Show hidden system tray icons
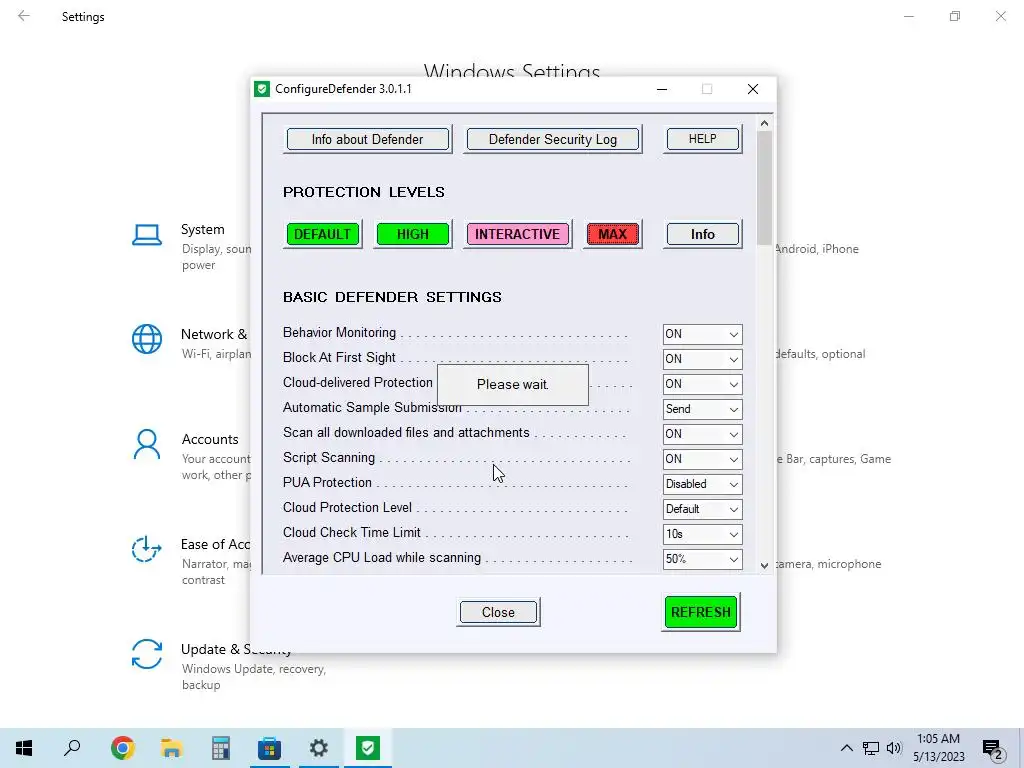This screenshot has width=1024, height=768. tap(846, 748)
